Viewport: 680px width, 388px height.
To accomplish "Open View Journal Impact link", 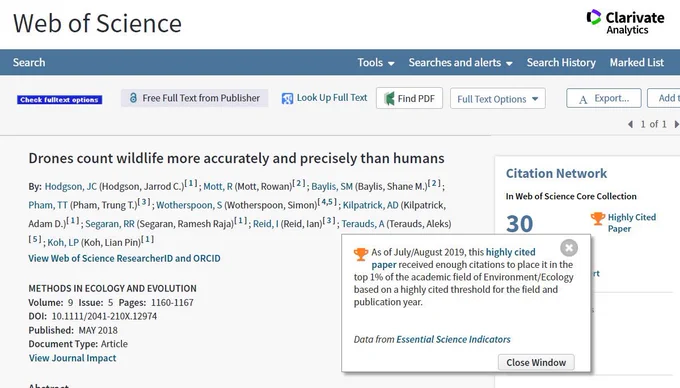I will pos(72,358).
